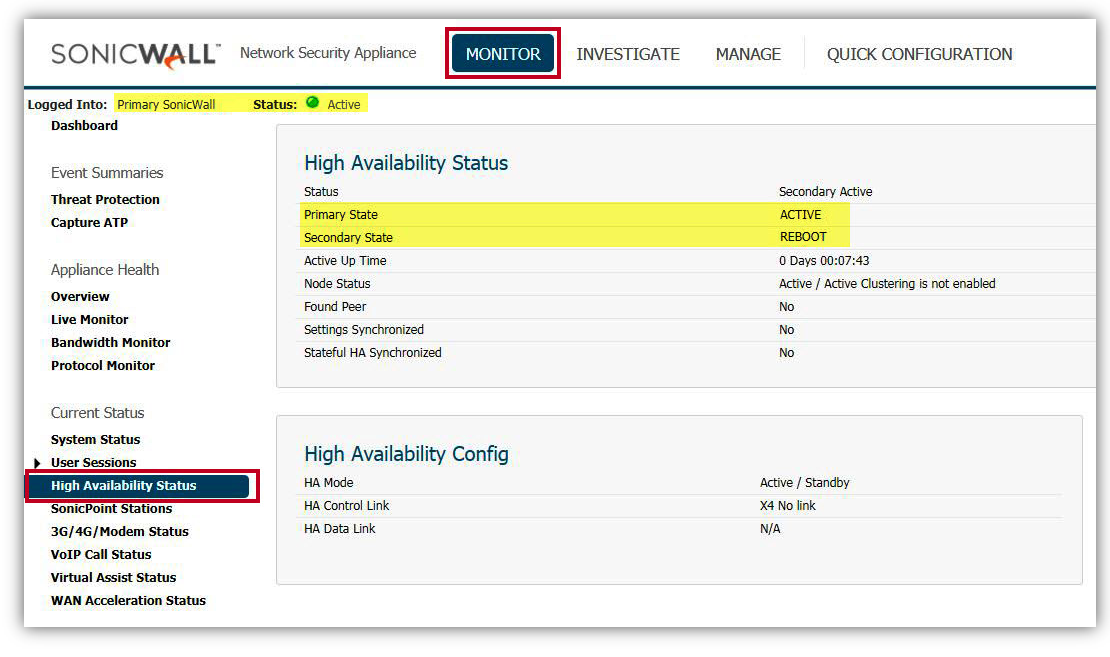1110x657 pixels.
Task: Go to the MANAGE tab
Action: click(748, 54)
